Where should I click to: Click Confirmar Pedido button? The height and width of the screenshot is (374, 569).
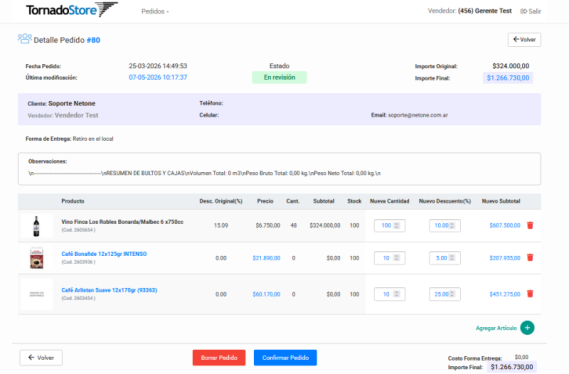coord(285,358)
